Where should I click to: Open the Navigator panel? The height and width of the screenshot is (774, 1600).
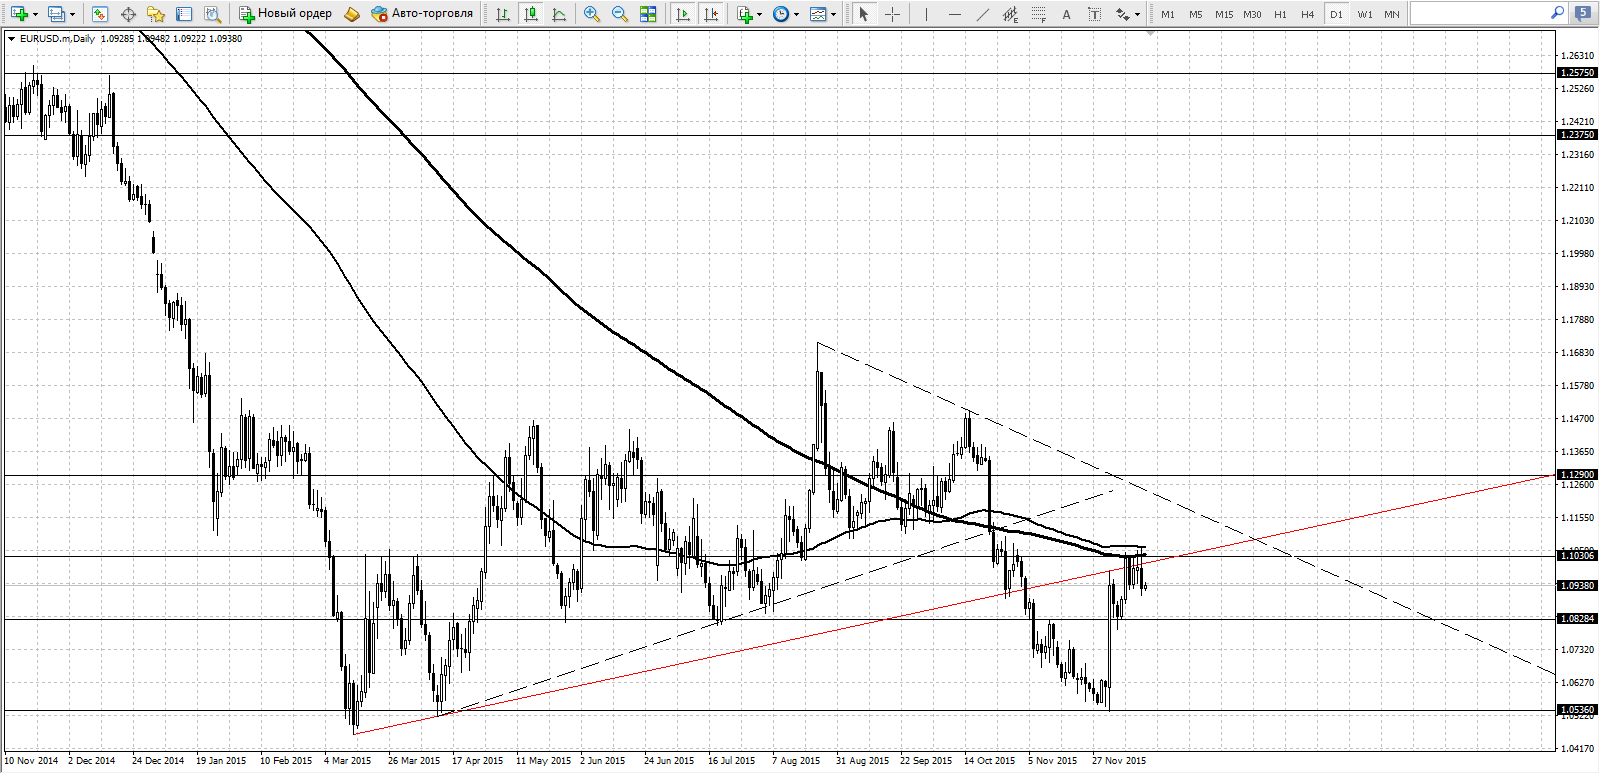156,14
